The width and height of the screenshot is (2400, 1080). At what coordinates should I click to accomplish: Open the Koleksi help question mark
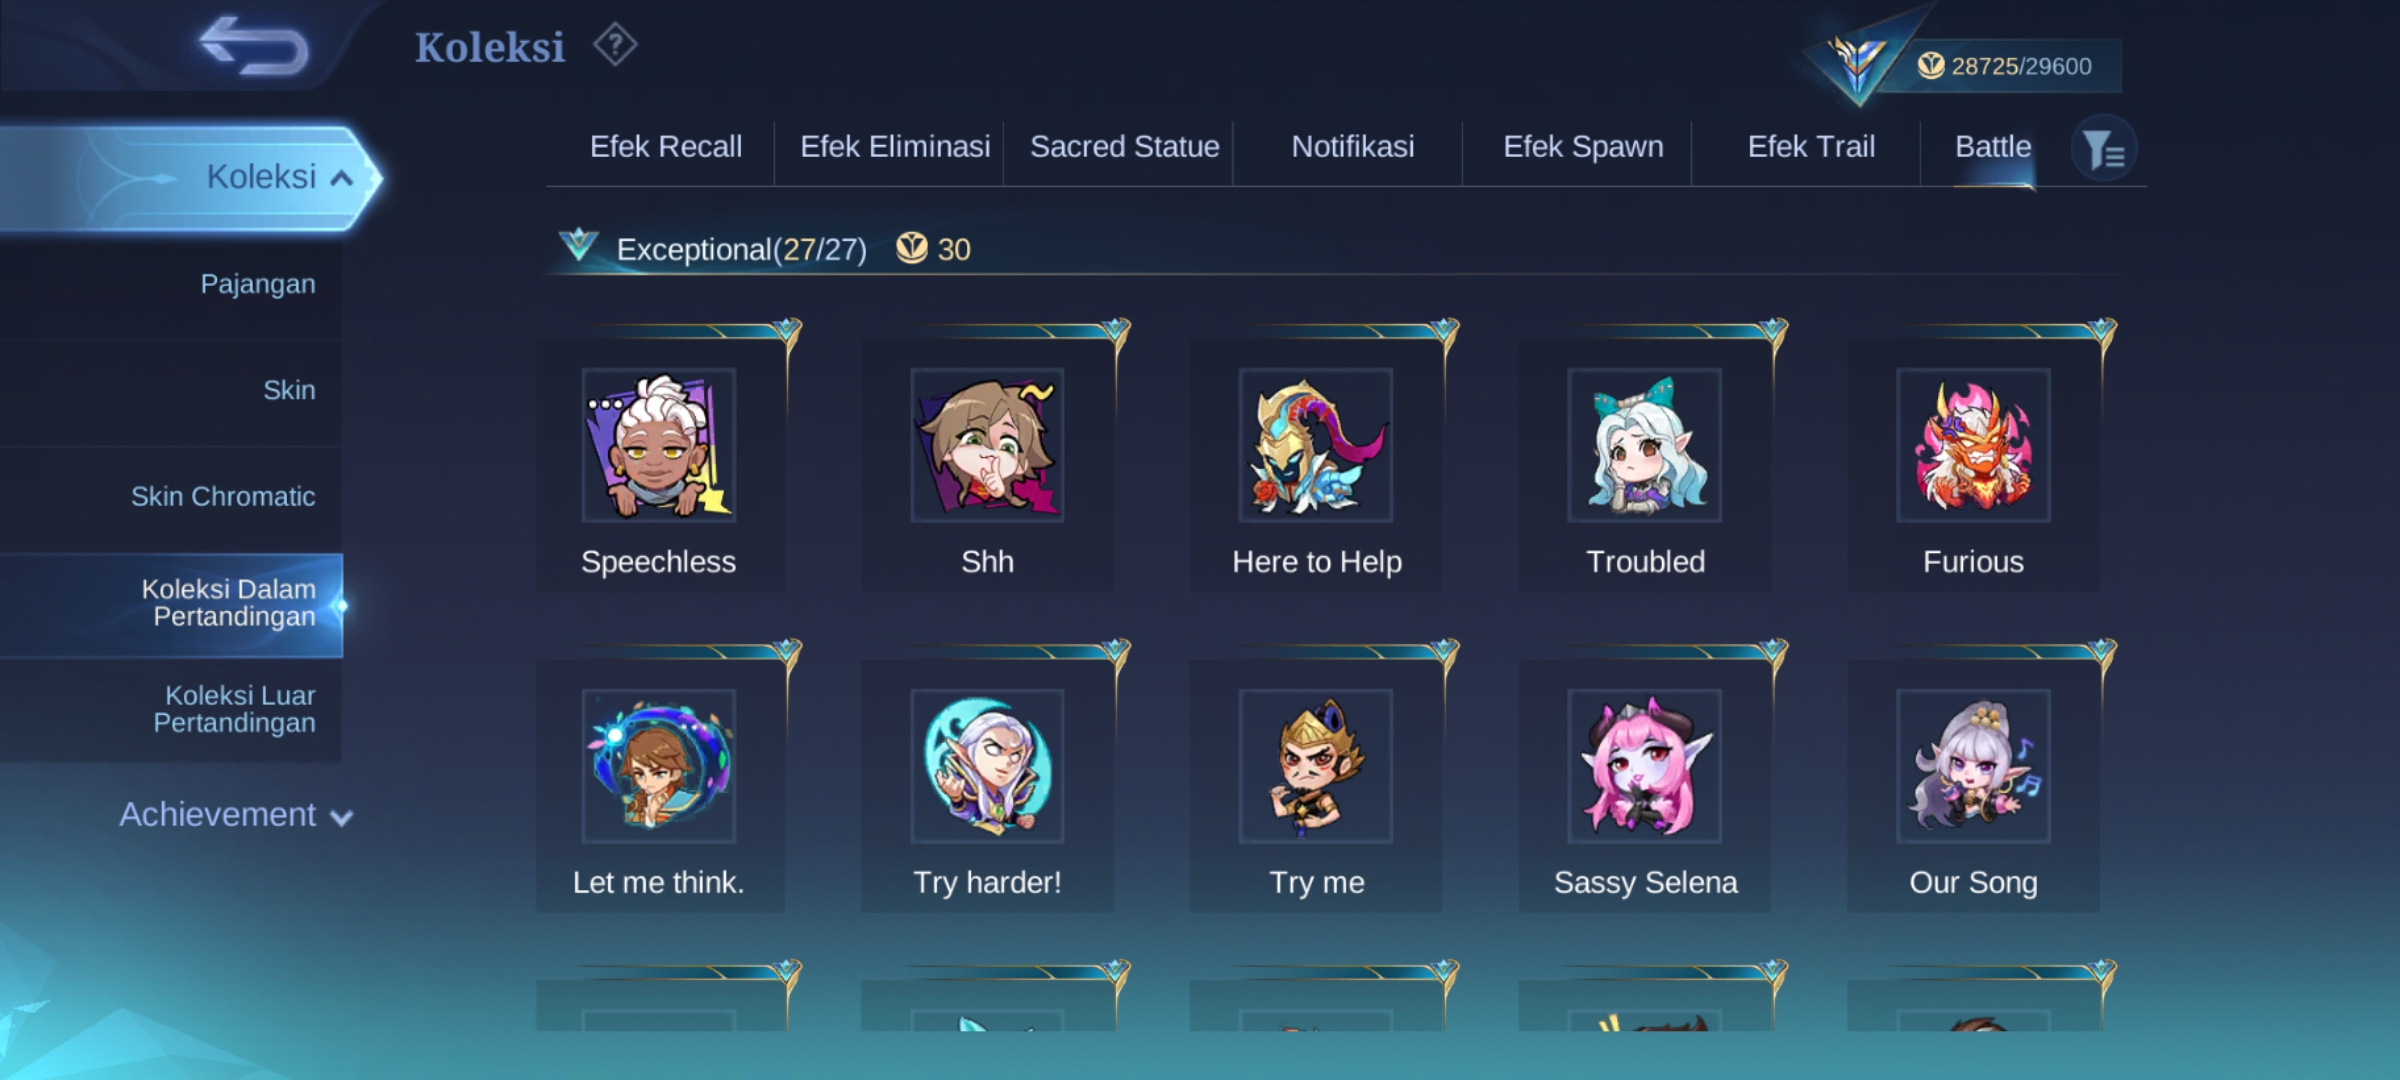pyautogui.click(x=615, y=45)
